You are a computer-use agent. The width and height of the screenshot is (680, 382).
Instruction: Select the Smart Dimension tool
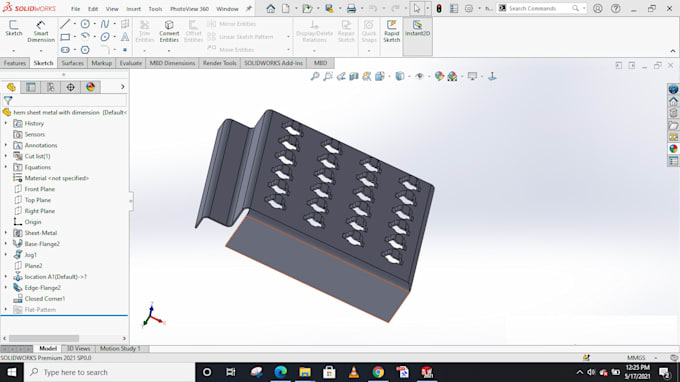[41, 31]
